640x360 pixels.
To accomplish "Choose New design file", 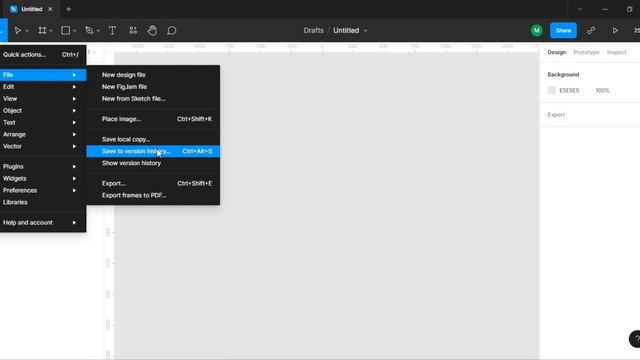I will tap(153, 75).
